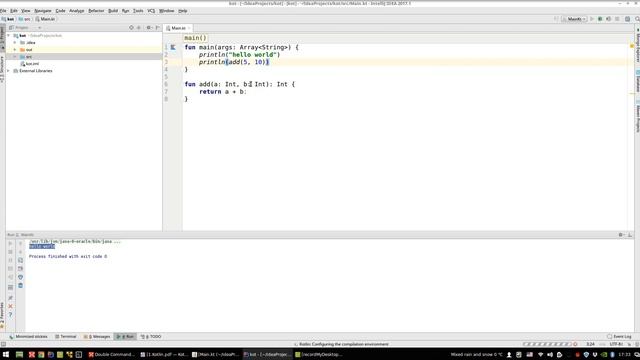Click the Collapse All icon in Project panel

tap(139, 28)
